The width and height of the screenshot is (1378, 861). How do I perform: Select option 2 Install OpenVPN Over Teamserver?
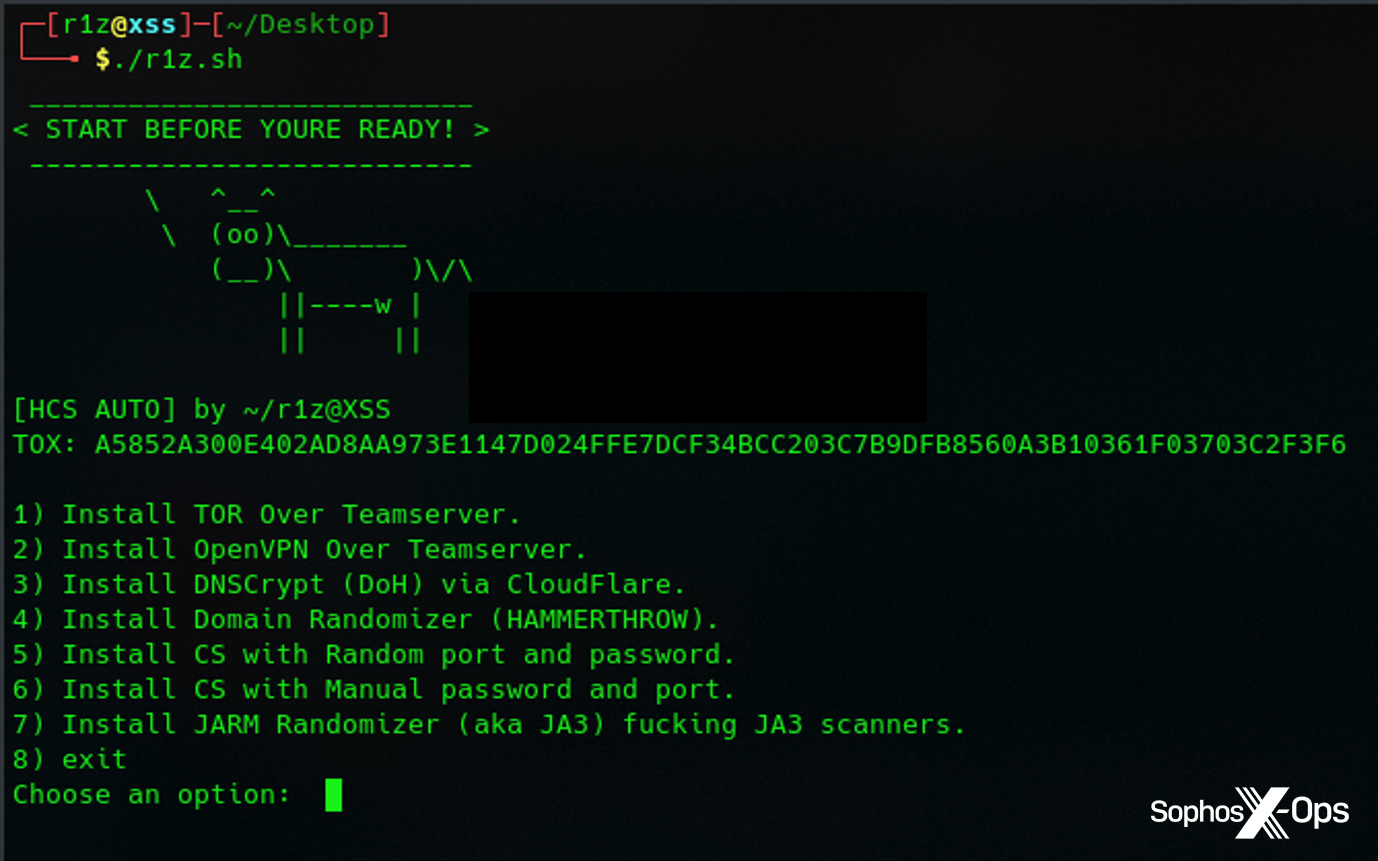299,549
